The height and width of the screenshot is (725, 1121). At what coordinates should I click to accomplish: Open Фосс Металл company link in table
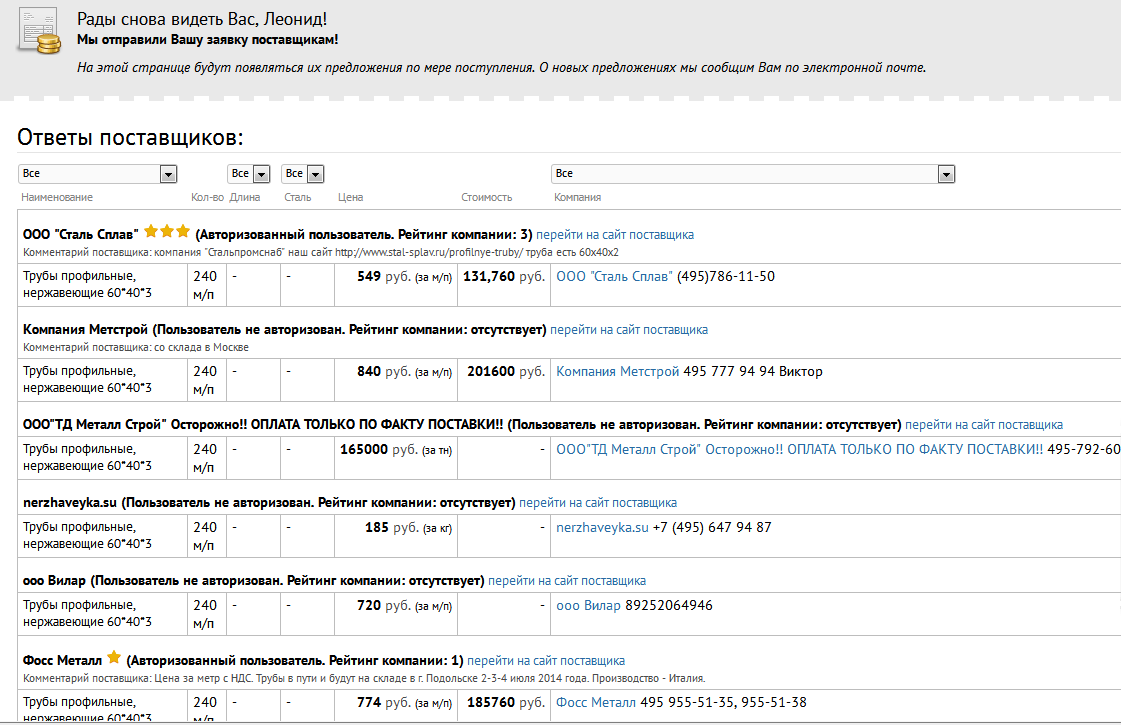tap(596, 703)
